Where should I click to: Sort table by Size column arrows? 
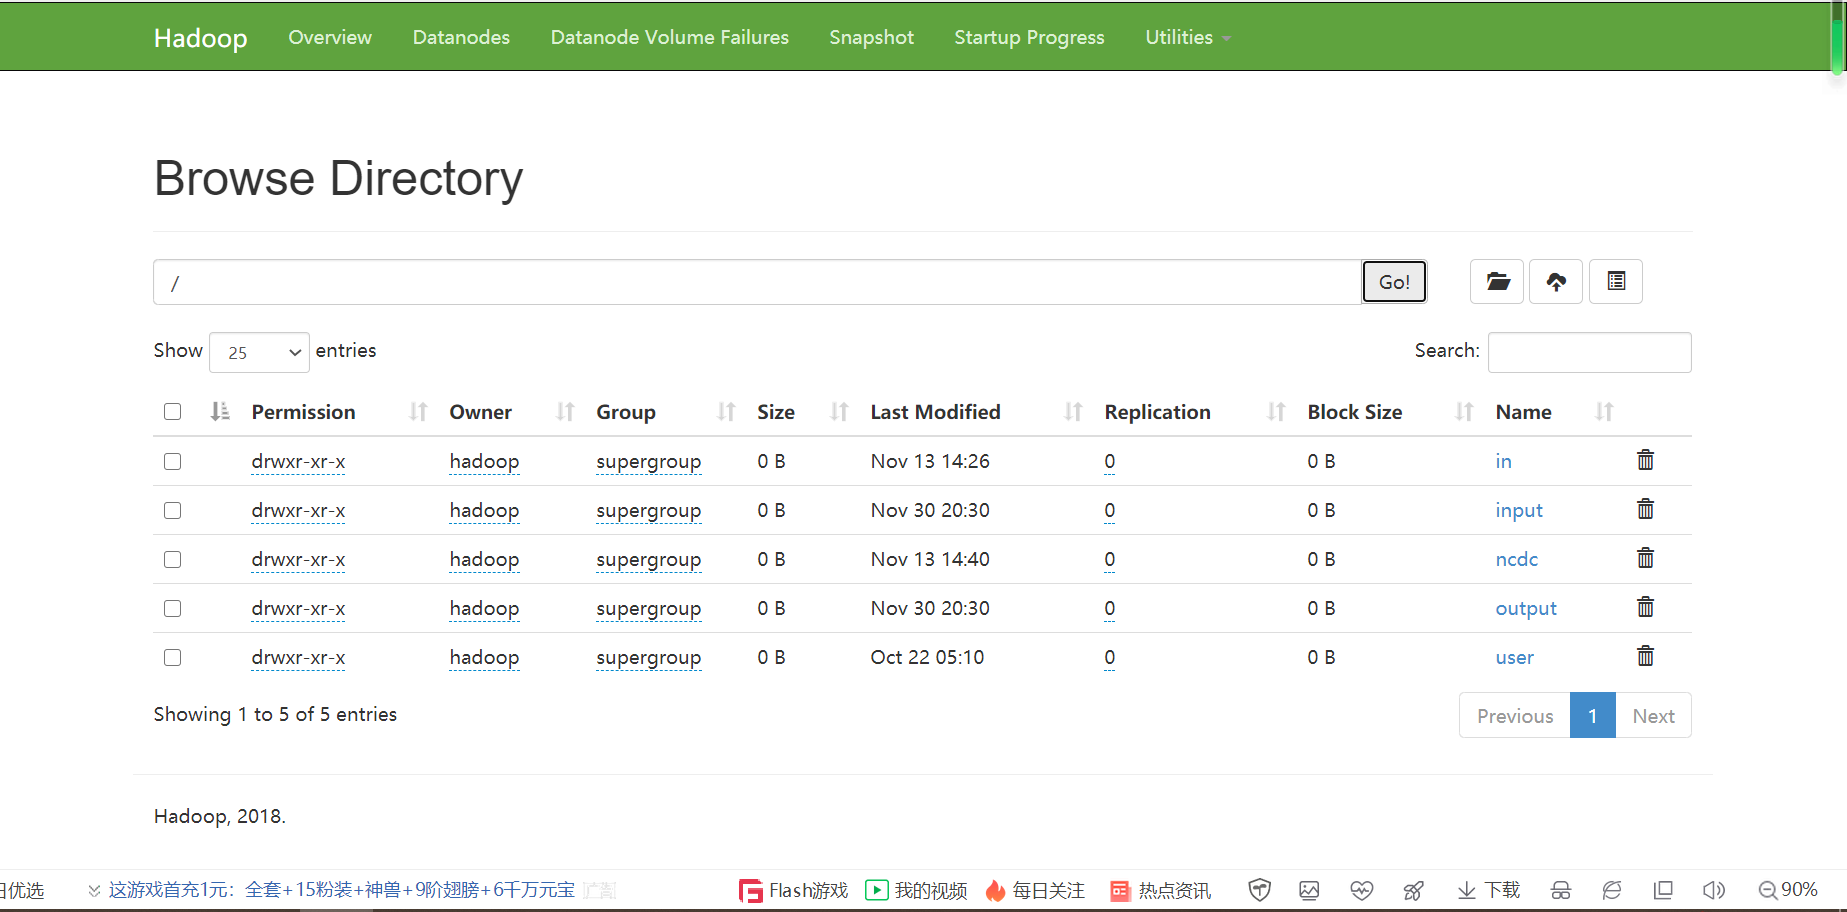(x=839, y=411)
